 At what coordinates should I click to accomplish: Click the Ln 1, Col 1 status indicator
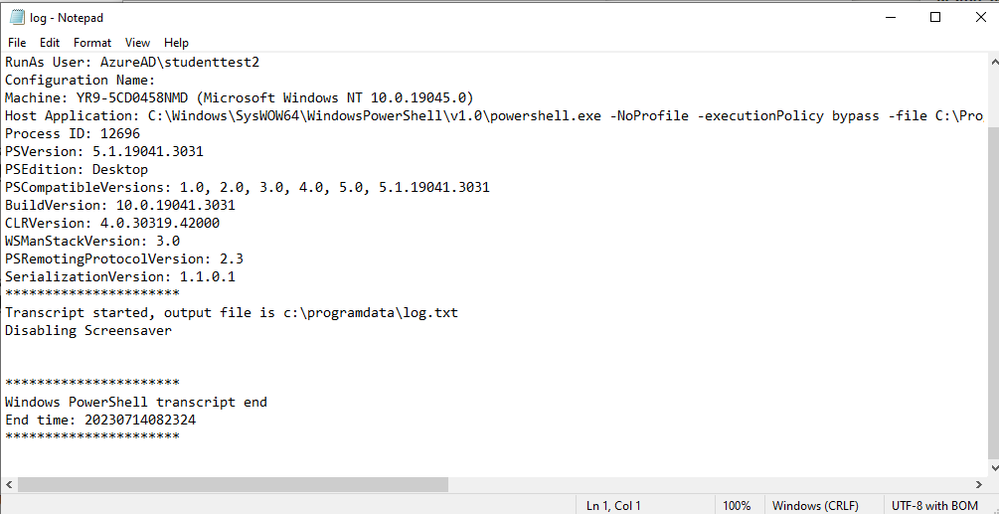click(614, 506)
